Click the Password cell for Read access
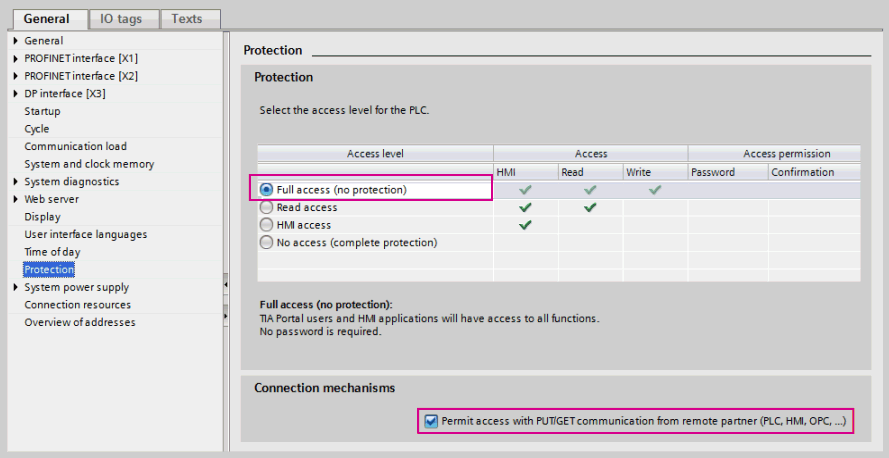 tap(726, 207)
